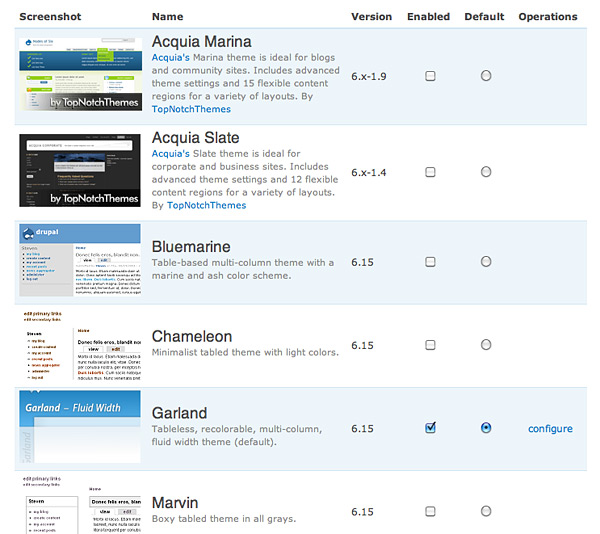Select Garland default radio button
The image size is (600, 534).
[x=486, y=427]
